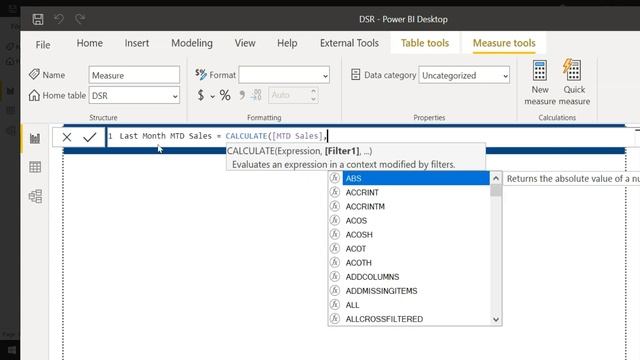This screenshot has width=640, height=360.
Task: Click the New measure button
Action: click(x=540, y=83)
